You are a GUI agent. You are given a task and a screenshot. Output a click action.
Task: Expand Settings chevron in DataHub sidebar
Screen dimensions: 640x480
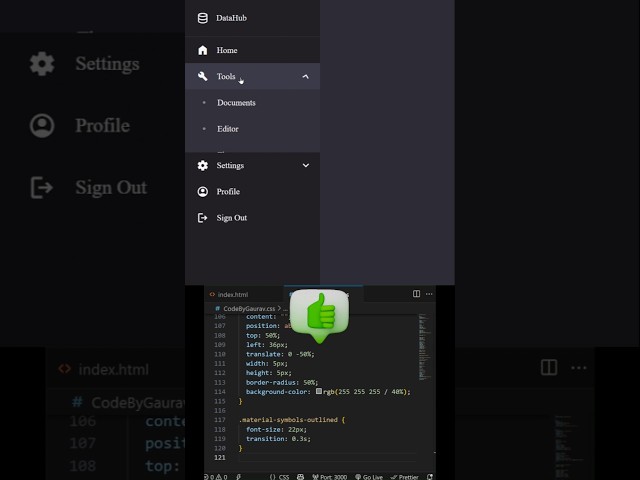tap(305, 165)
